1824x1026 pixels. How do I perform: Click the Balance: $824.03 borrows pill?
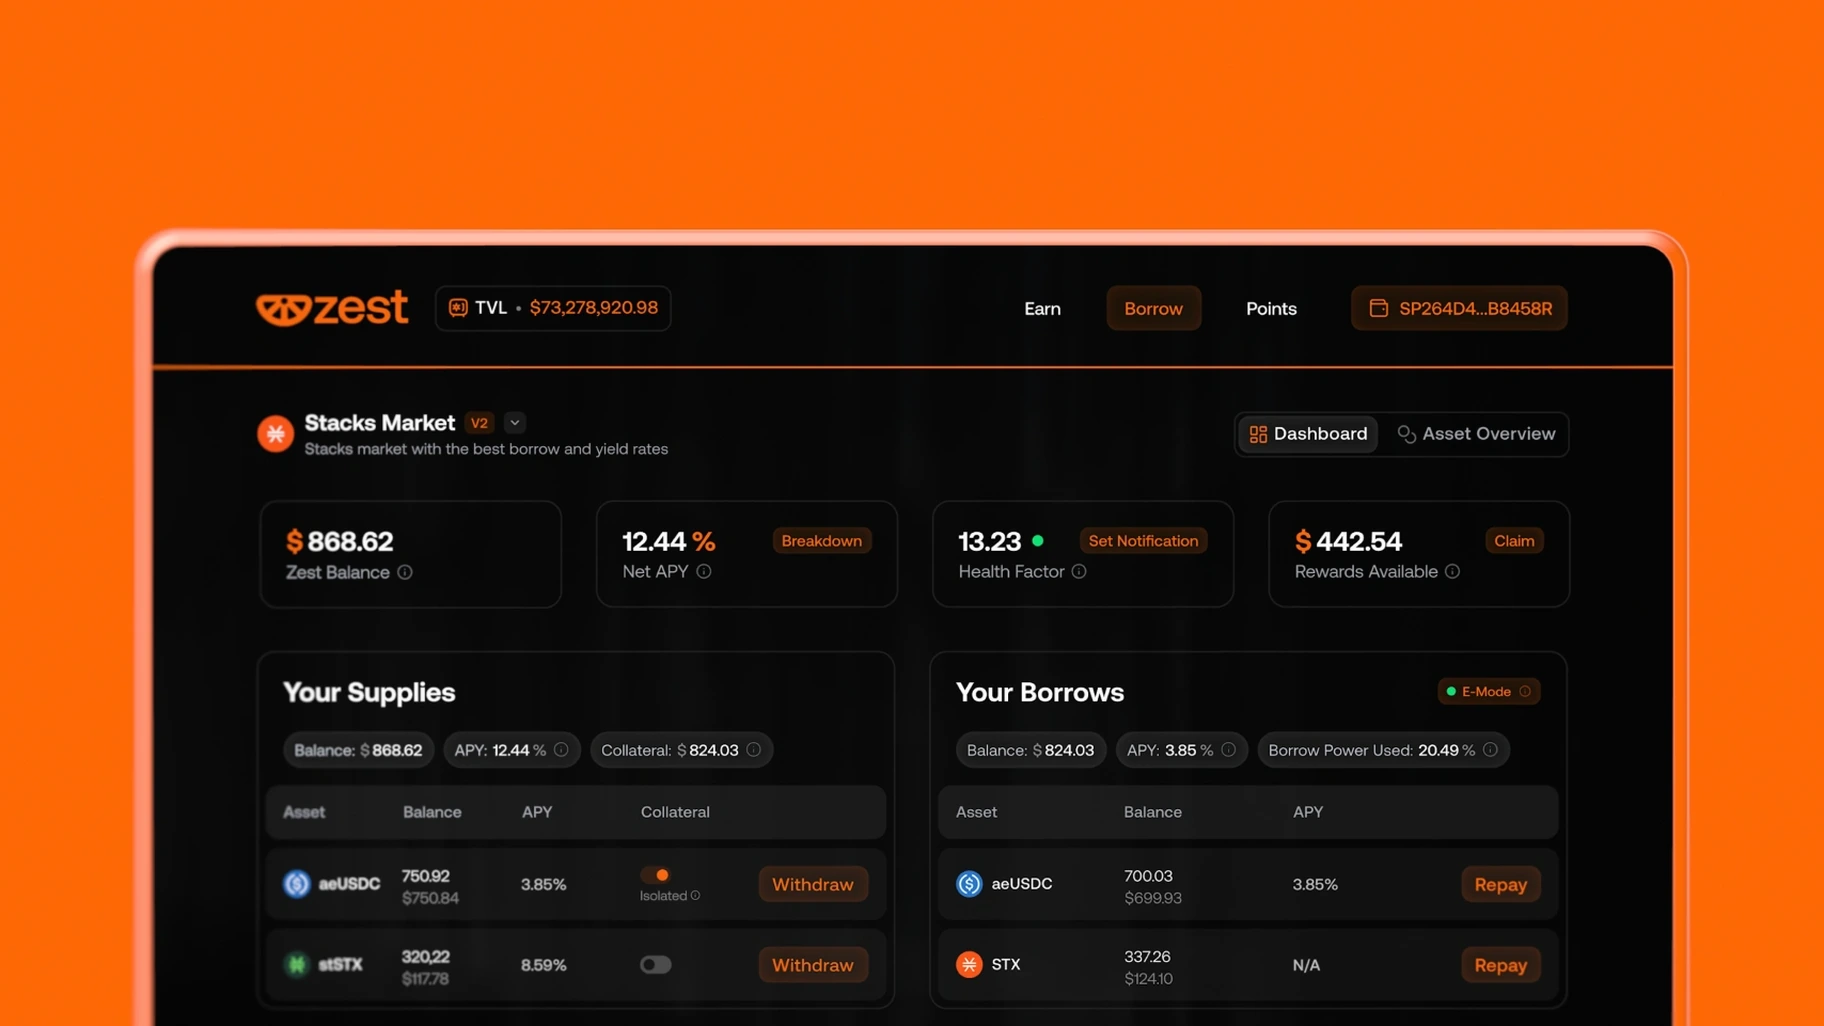(x=1031, y=750)
